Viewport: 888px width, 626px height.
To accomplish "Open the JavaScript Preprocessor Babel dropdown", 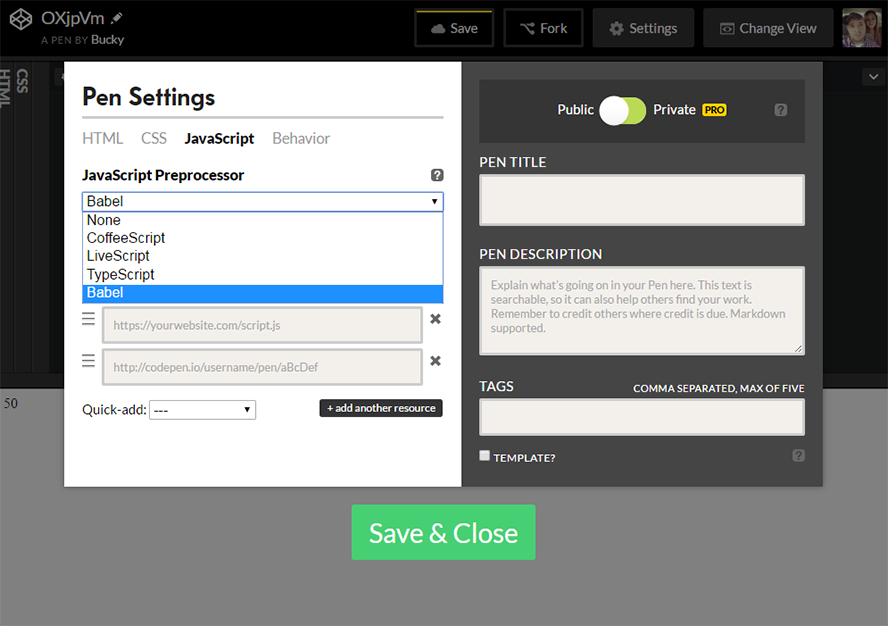I will tap(263, 202).
